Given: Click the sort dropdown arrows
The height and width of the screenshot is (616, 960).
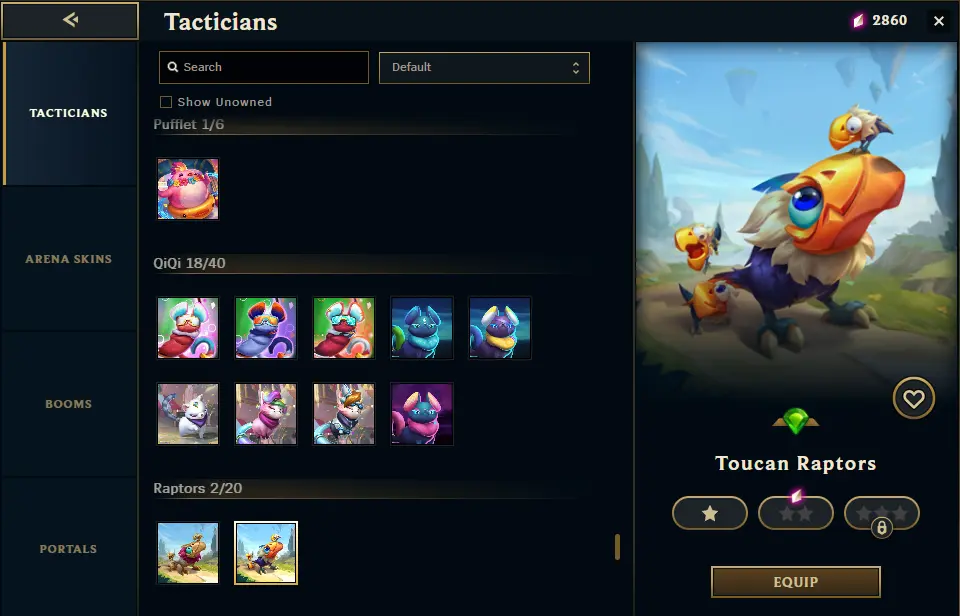Looking at the screenshot, I should [576, 67].
